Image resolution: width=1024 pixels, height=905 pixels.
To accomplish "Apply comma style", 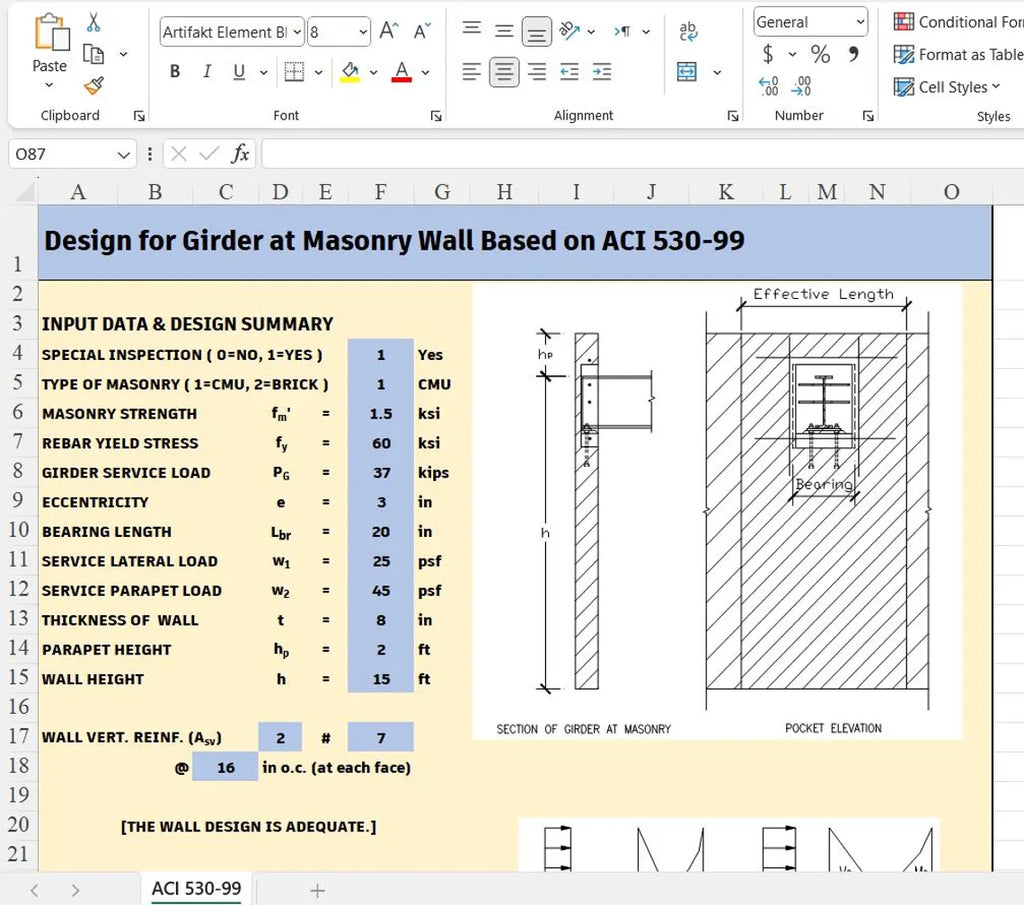I will click(x=853, y=54).
